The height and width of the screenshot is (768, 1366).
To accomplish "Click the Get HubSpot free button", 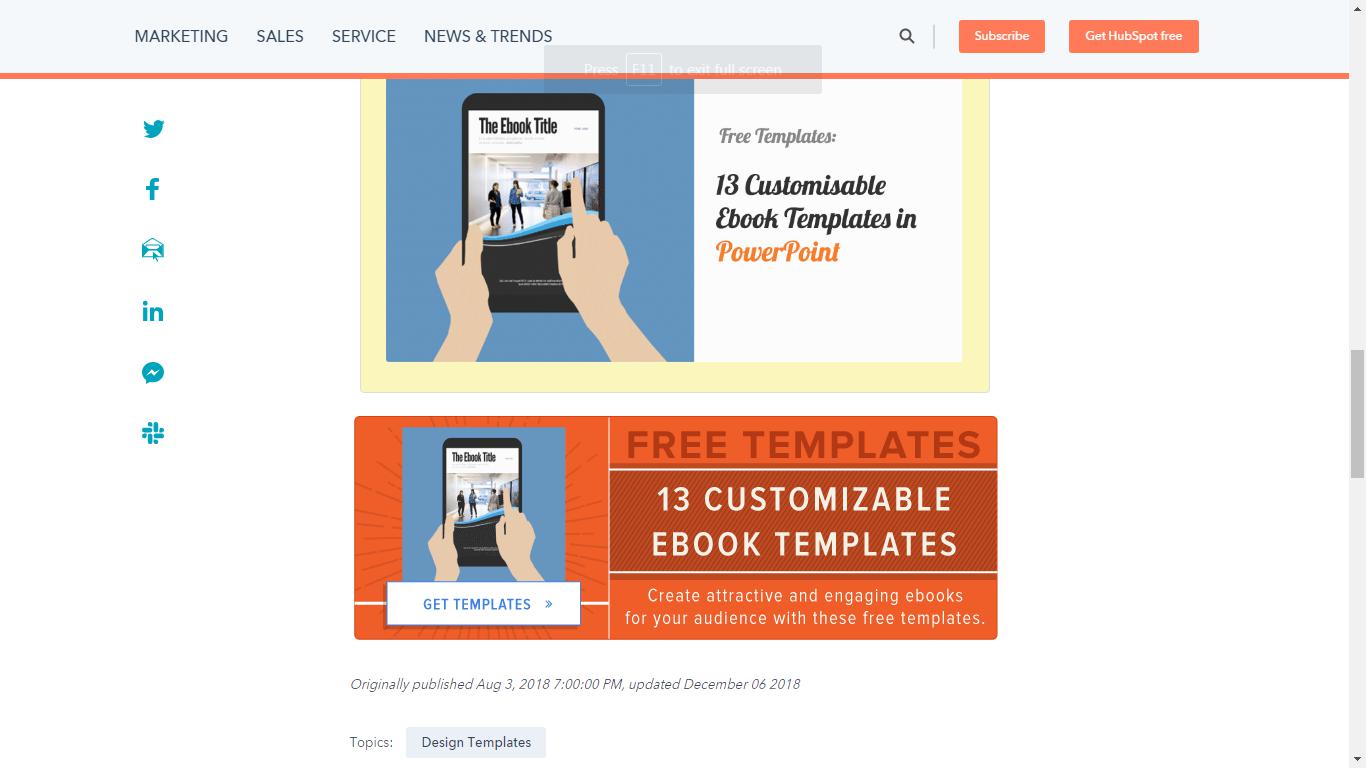I will [x=1134, y=36].
